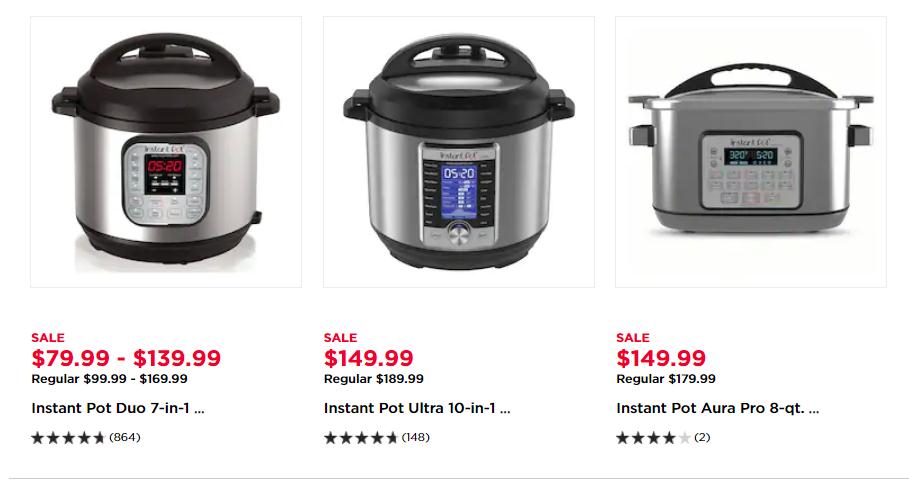Open the (864) reviews count
909x480 pixels.
[125, 437]
